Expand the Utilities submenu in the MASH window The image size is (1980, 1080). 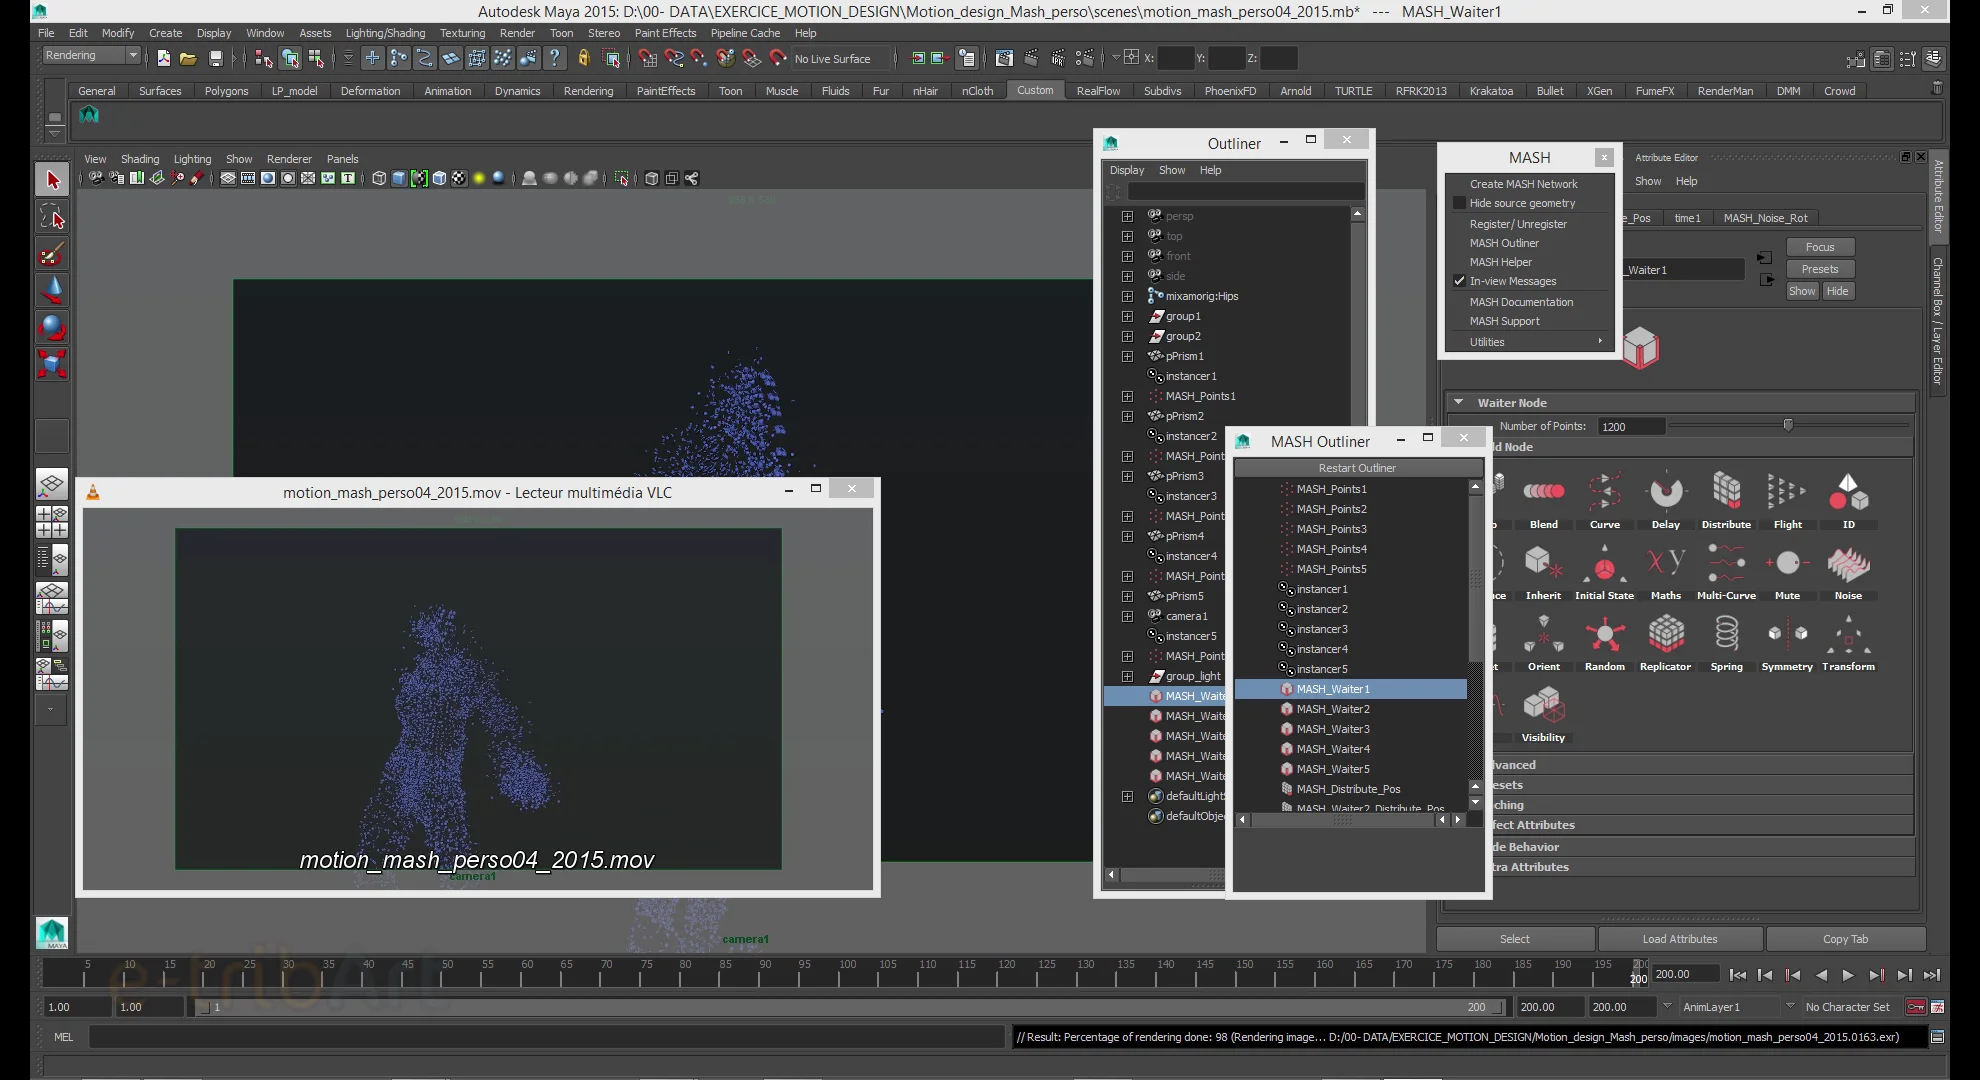1487,341
